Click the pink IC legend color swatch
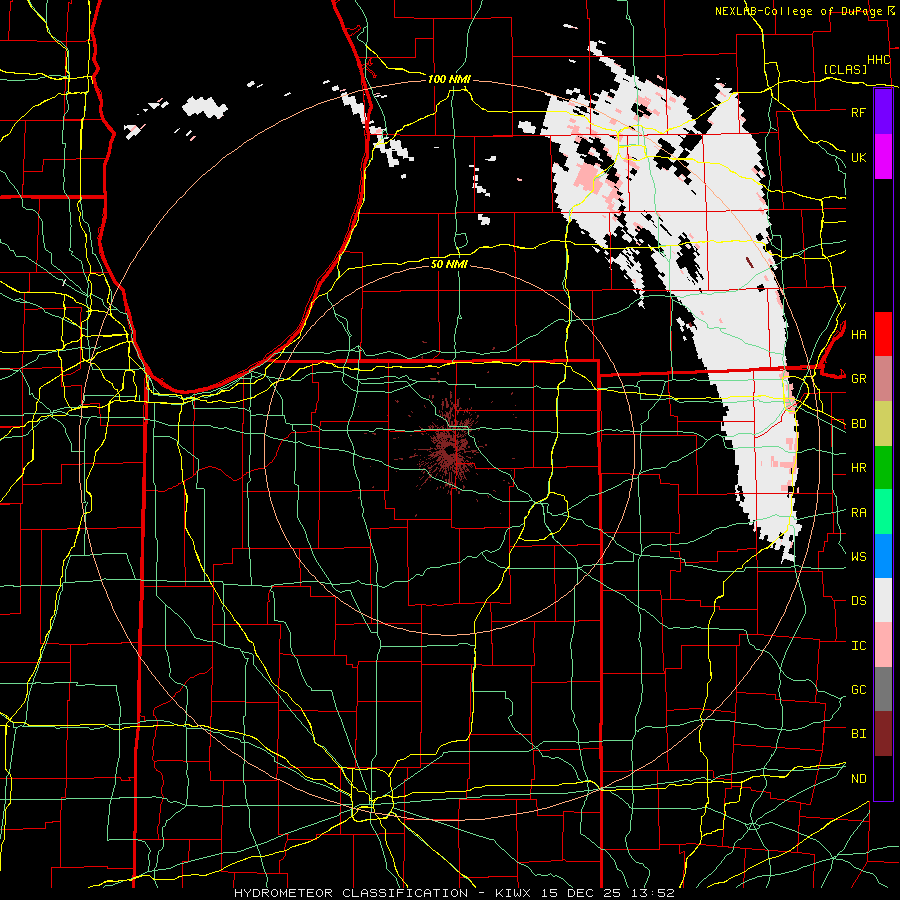Viewport: 900px width, 900px height. tap(883, 645)
